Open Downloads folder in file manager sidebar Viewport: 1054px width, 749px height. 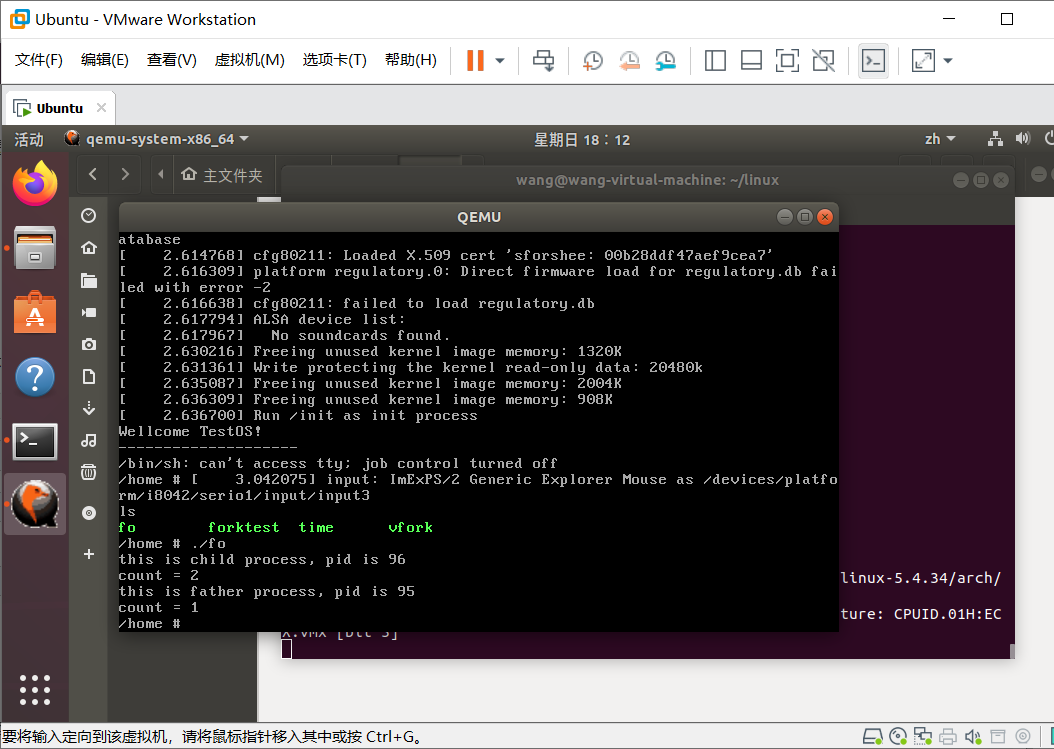point(89,408)
